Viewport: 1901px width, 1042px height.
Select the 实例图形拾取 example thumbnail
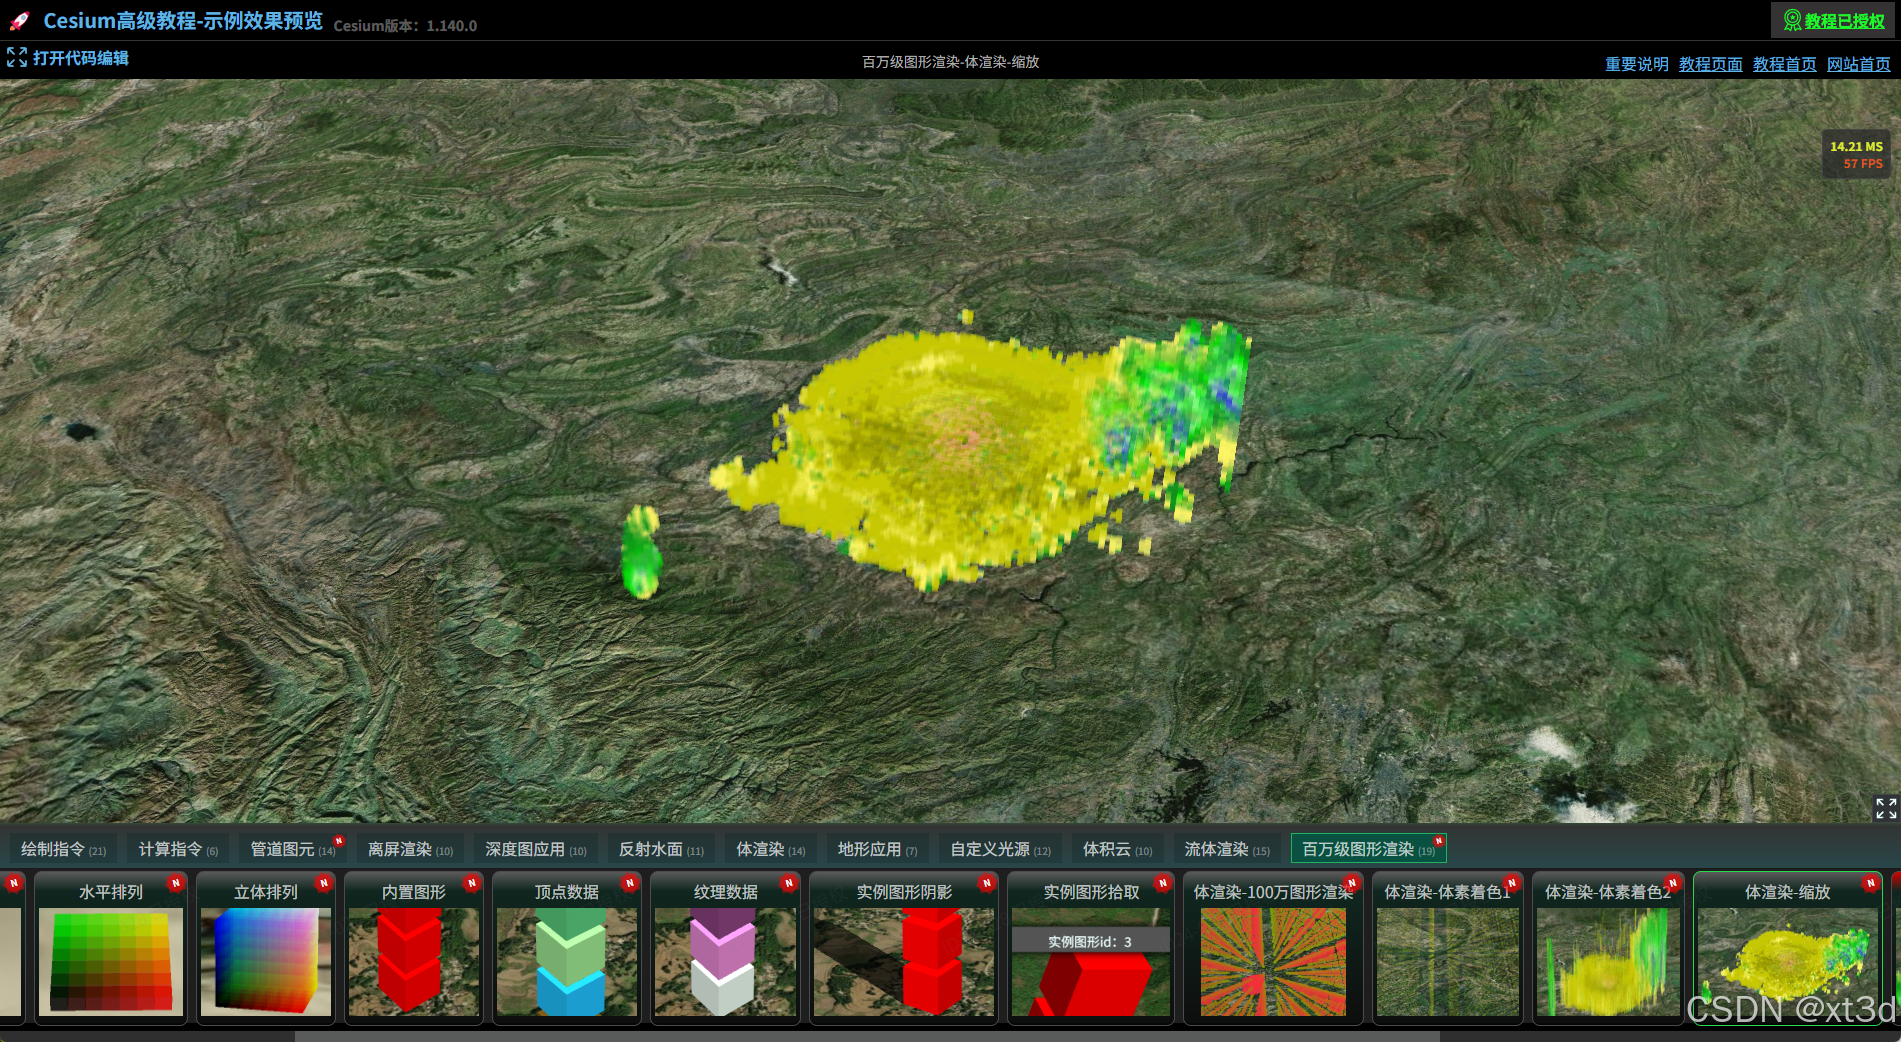pyautogui.click(x=1091, y=948)
